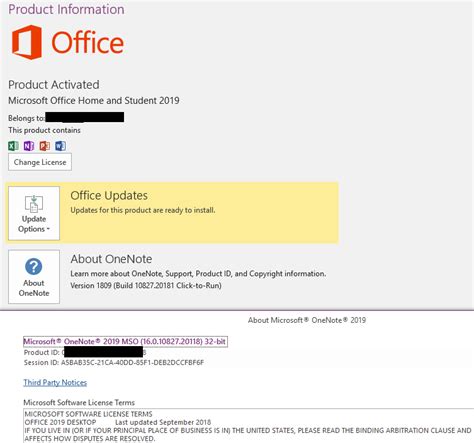Click the 'Belongs to' label

click(26, 118)
